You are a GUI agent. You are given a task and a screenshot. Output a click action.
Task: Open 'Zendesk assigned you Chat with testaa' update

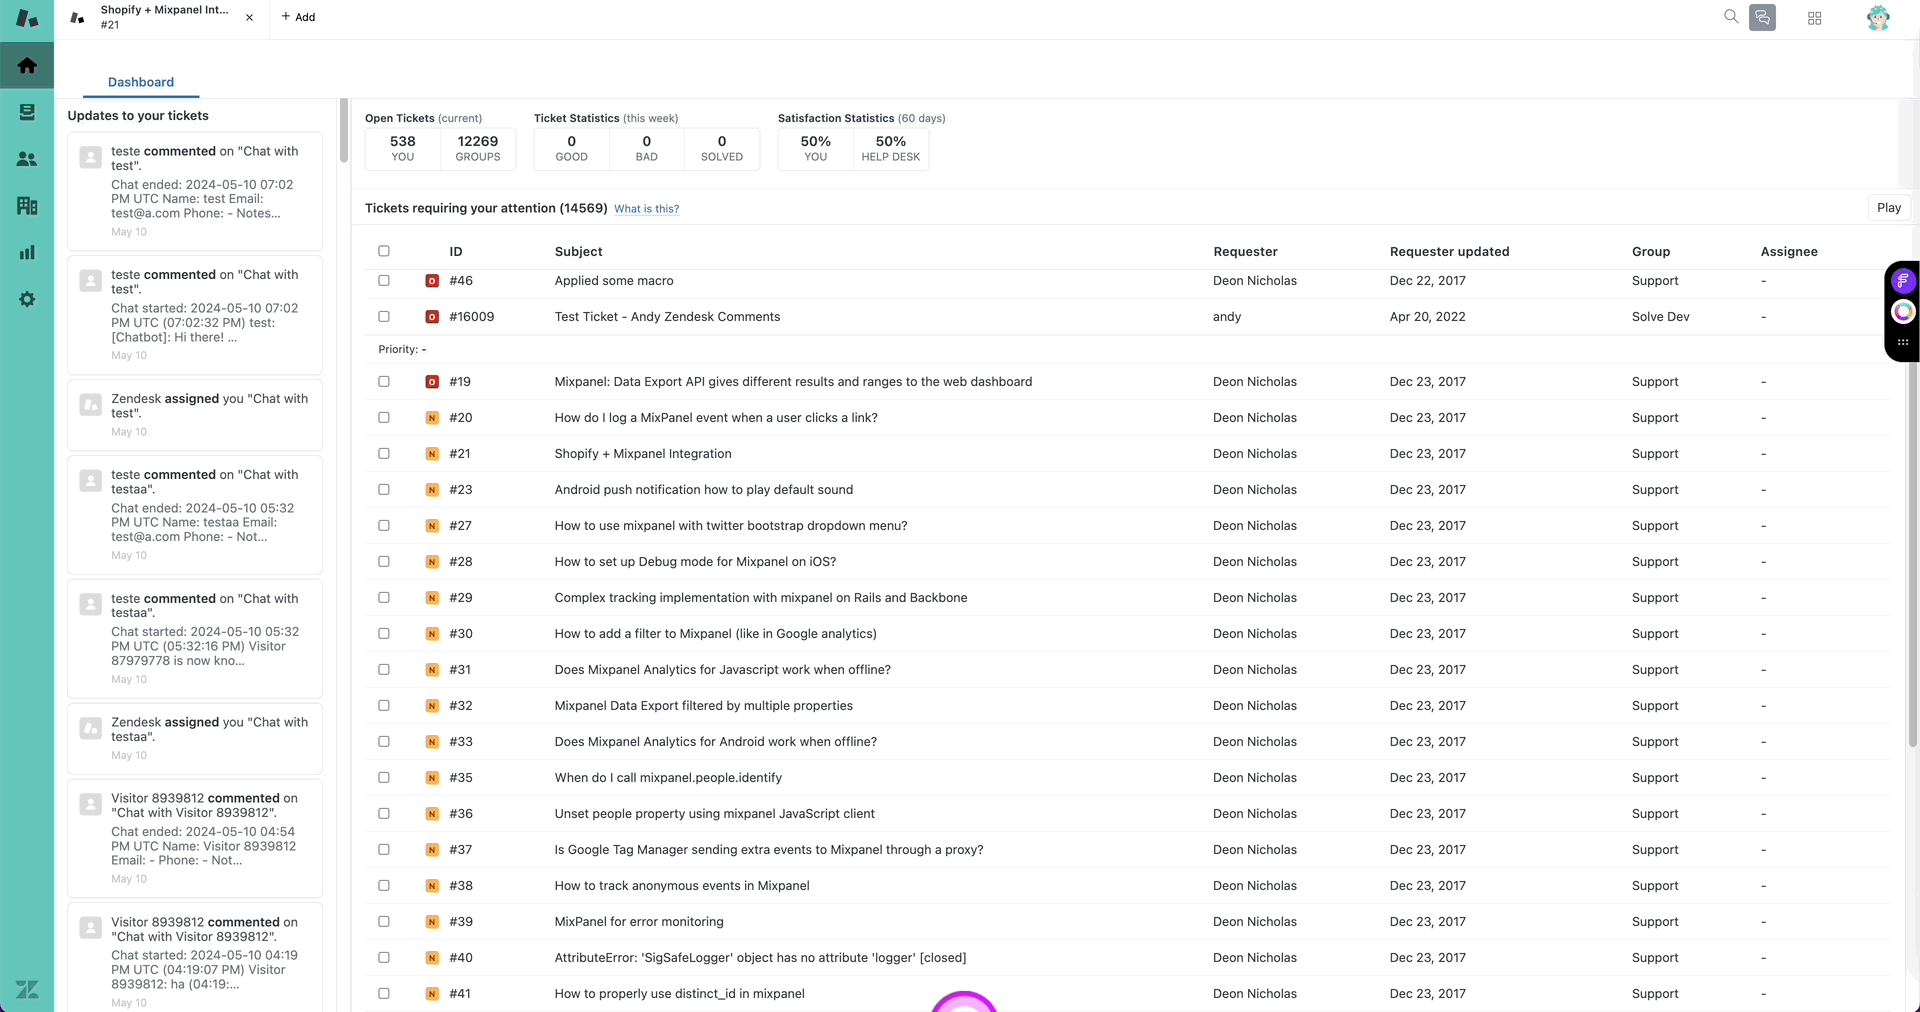(195, 738)
